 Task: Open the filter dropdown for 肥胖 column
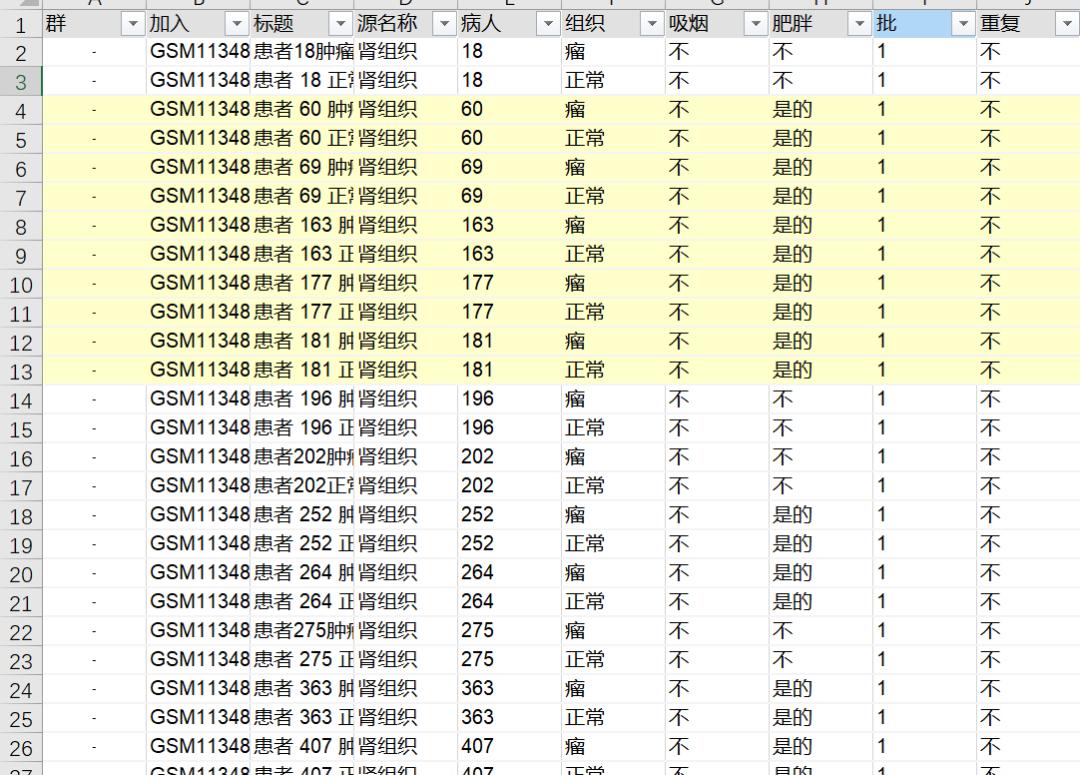pos(859,25)
